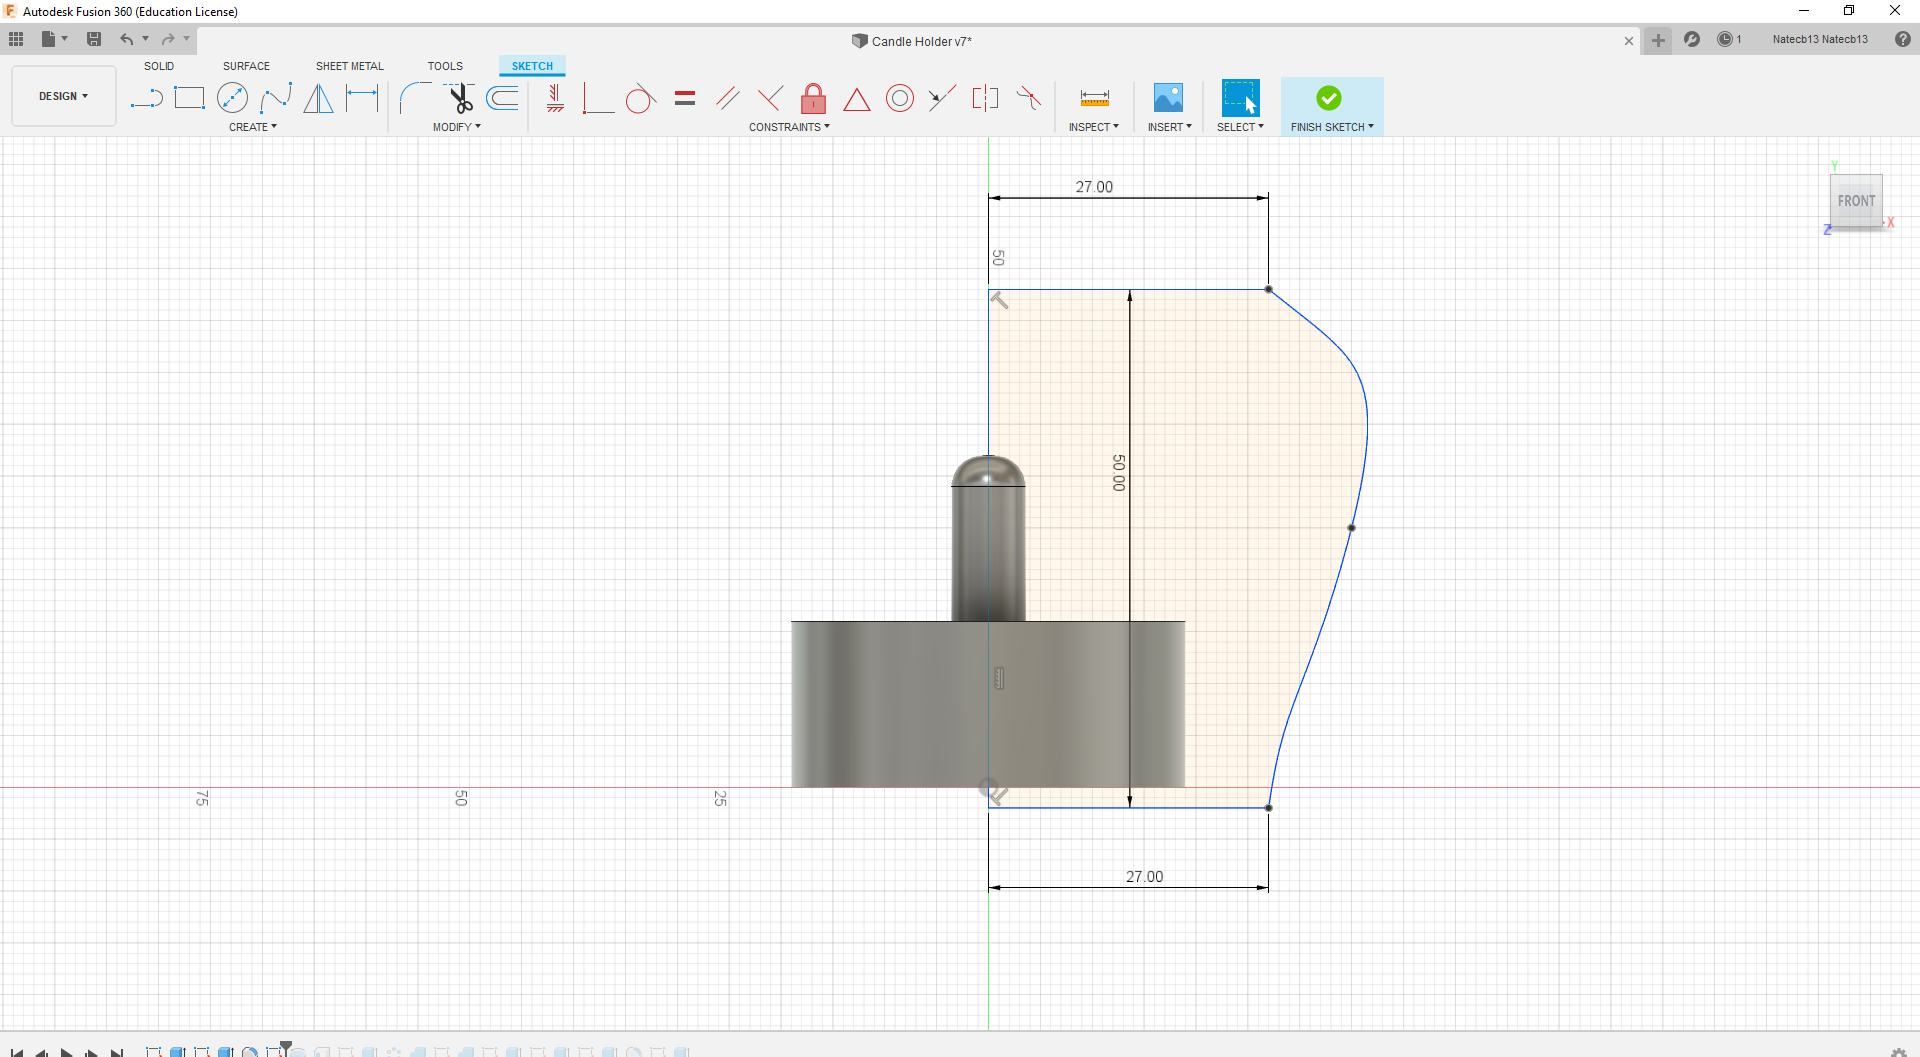1920x1057 pixels.
Task: Select the Line sketch tool
Action: (x=147, y=98)
